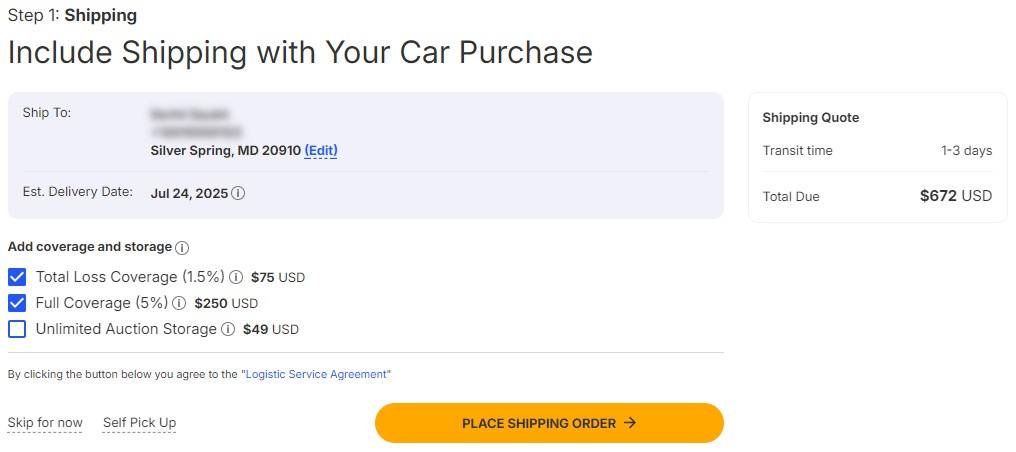
Task: Choose 'Skip for now'
Action: click(45, 423)
